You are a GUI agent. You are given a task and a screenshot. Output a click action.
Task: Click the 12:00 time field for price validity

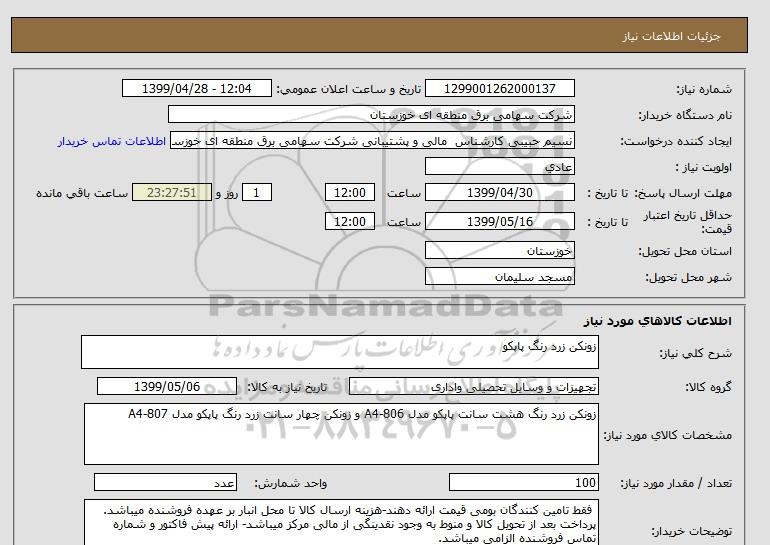(x=354, y=221)
